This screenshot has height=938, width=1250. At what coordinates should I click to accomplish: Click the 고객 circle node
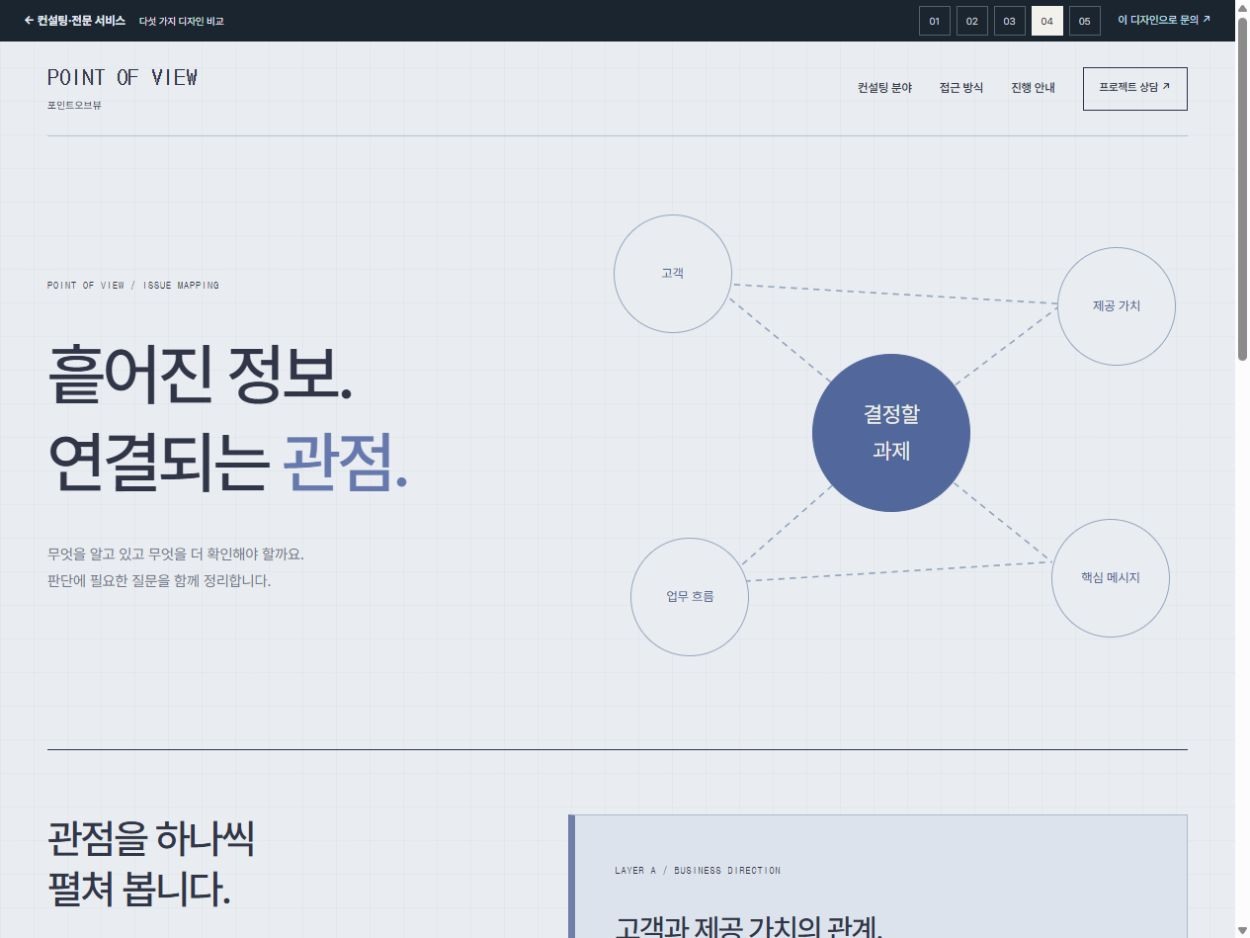pyautogui.click(x=672, y=273)
